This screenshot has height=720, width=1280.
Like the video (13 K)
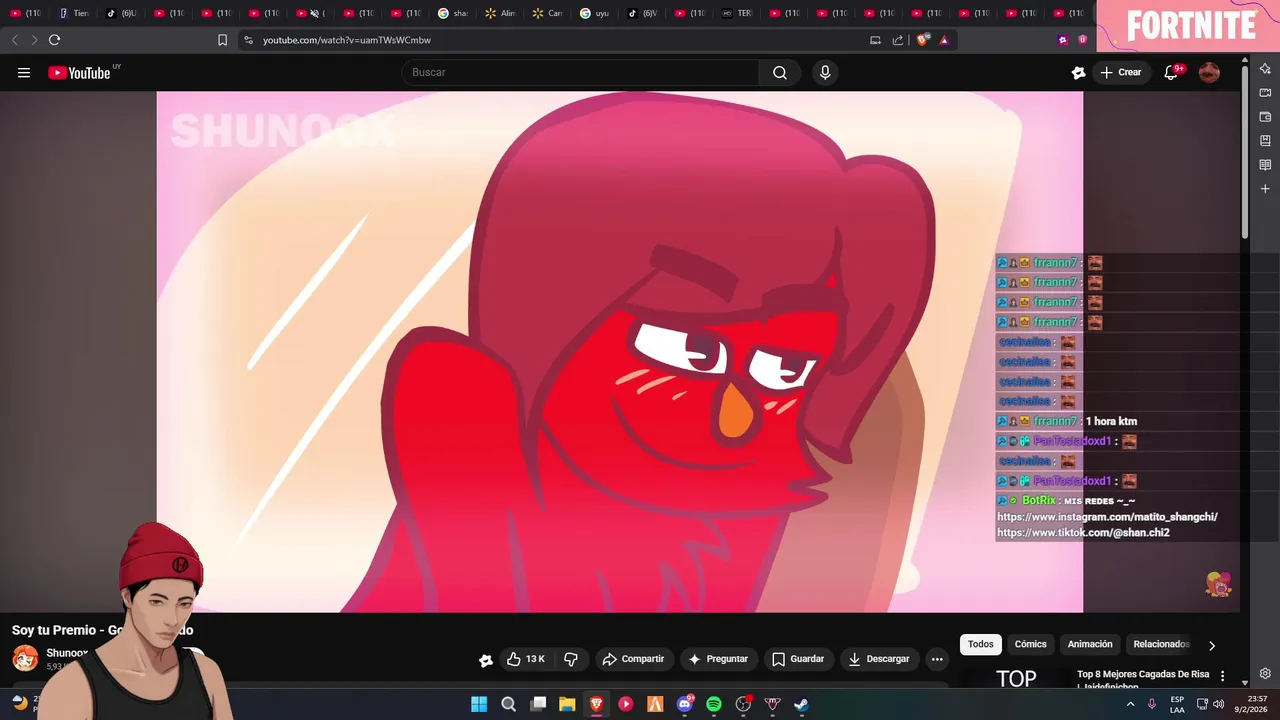tap(526, 659)
